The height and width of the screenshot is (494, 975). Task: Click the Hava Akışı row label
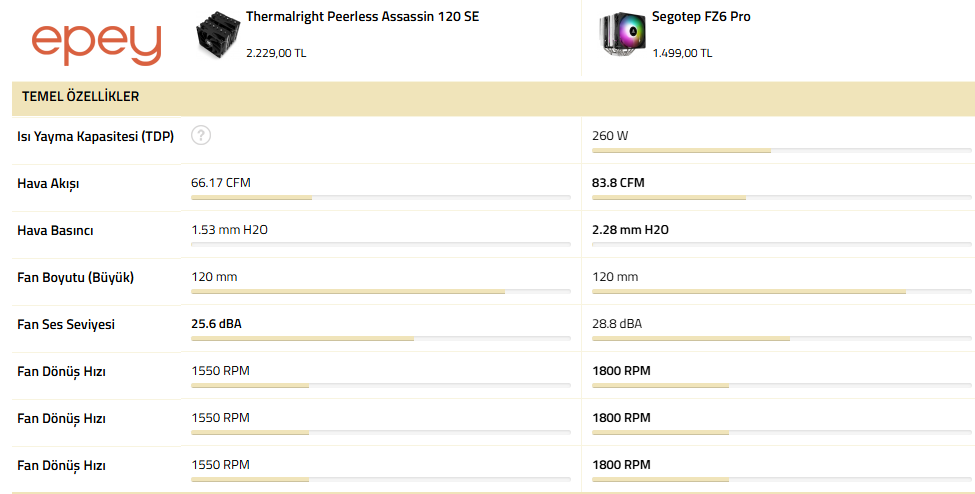[48, 184]
